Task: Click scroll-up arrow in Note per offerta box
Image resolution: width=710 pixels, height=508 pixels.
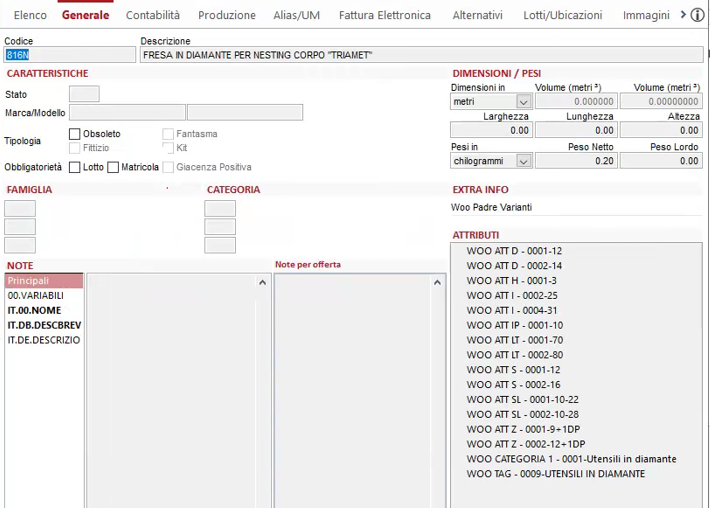Action: coord(437,283)
